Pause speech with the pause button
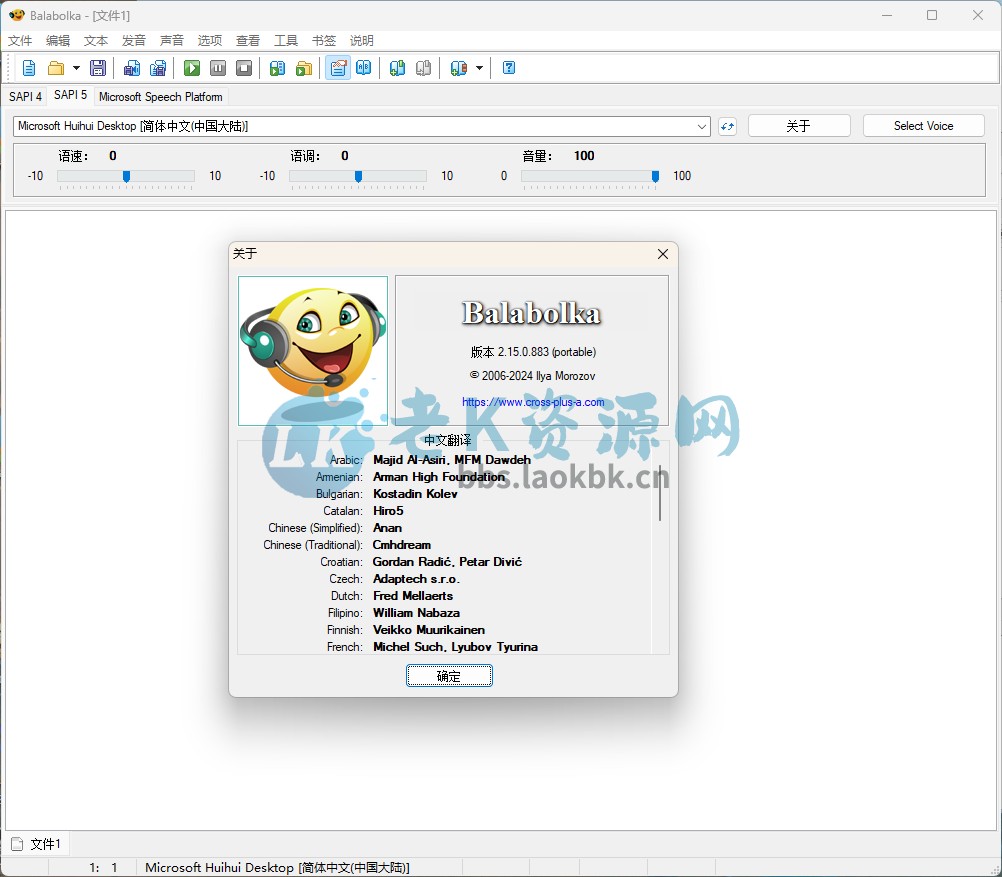 click(x=218, y=68)
